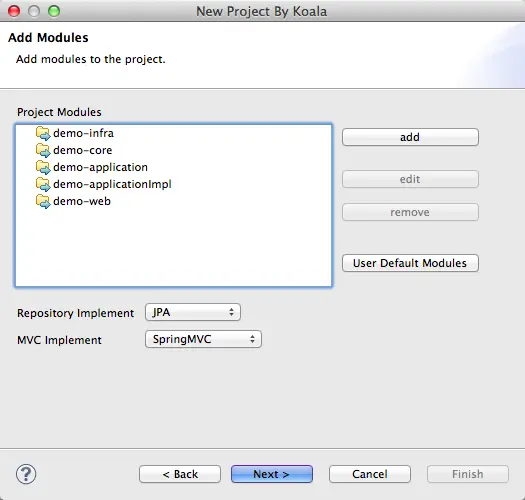525x500 pixels.
Task: Cancel the new project wizard
Action: click(370, 474)
